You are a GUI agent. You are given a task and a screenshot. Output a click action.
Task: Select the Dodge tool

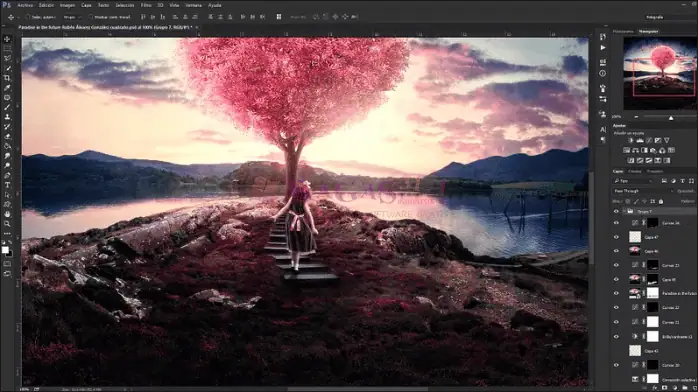tap(7, 166)
